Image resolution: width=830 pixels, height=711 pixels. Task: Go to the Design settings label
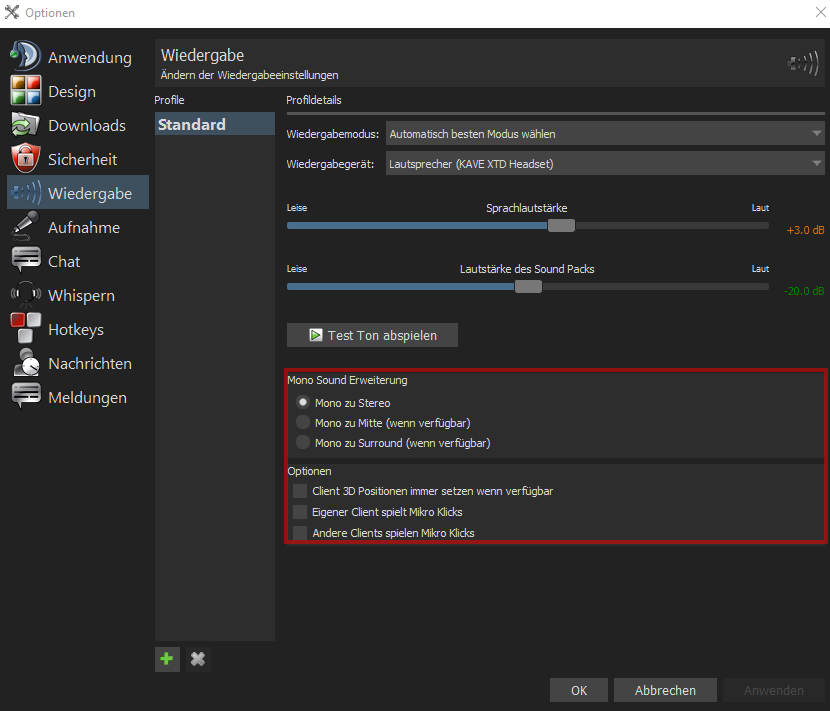coord(72,92)
